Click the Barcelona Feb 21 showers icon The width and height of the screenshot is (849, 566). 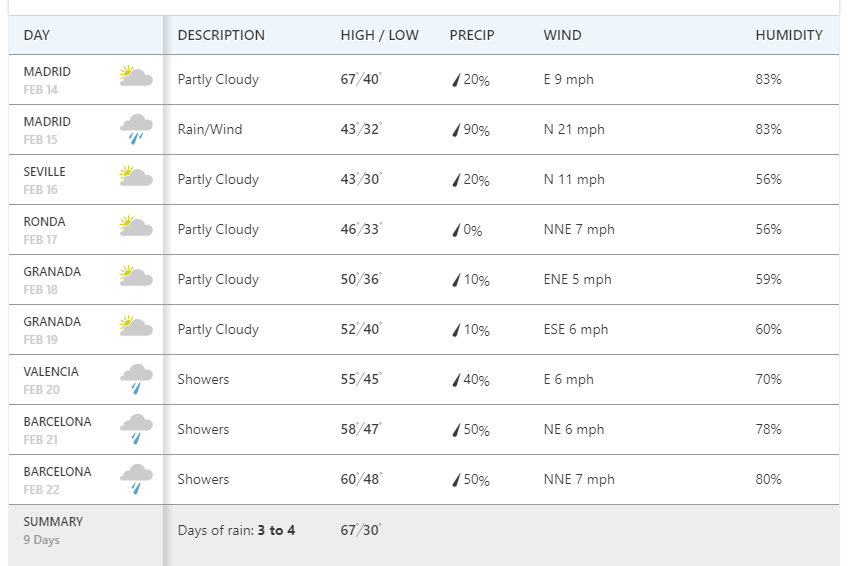coord(135,429)
